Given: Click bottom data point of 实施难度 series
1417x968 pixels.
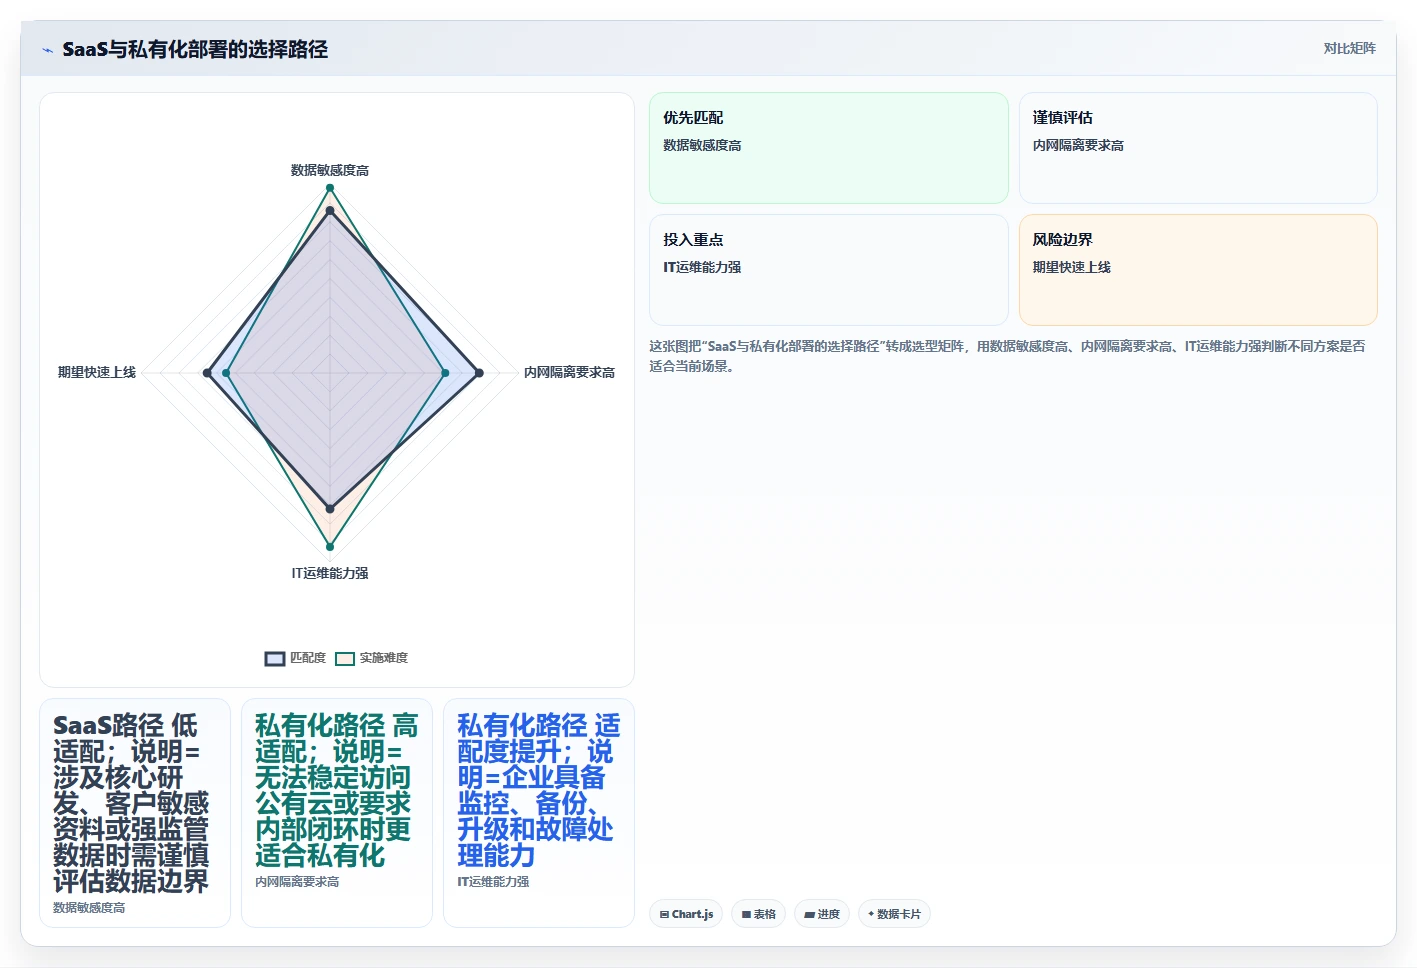Looking at the screenshot, I should [330, 547].
